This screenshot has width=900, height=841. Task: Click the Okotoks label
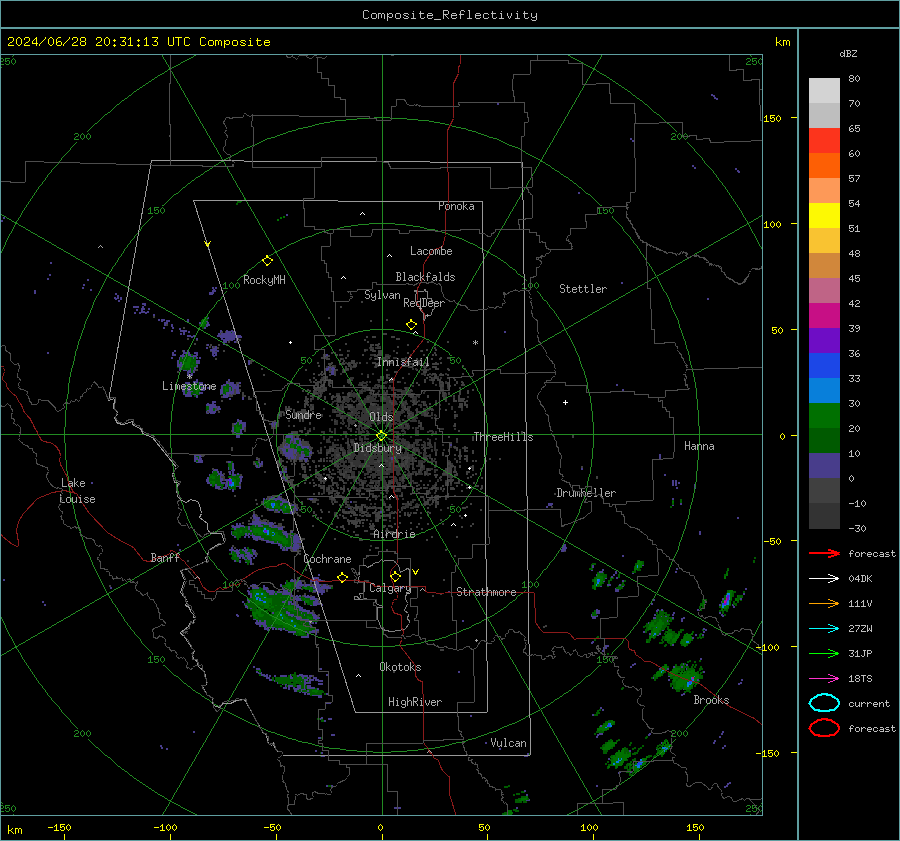coord(400,668)
